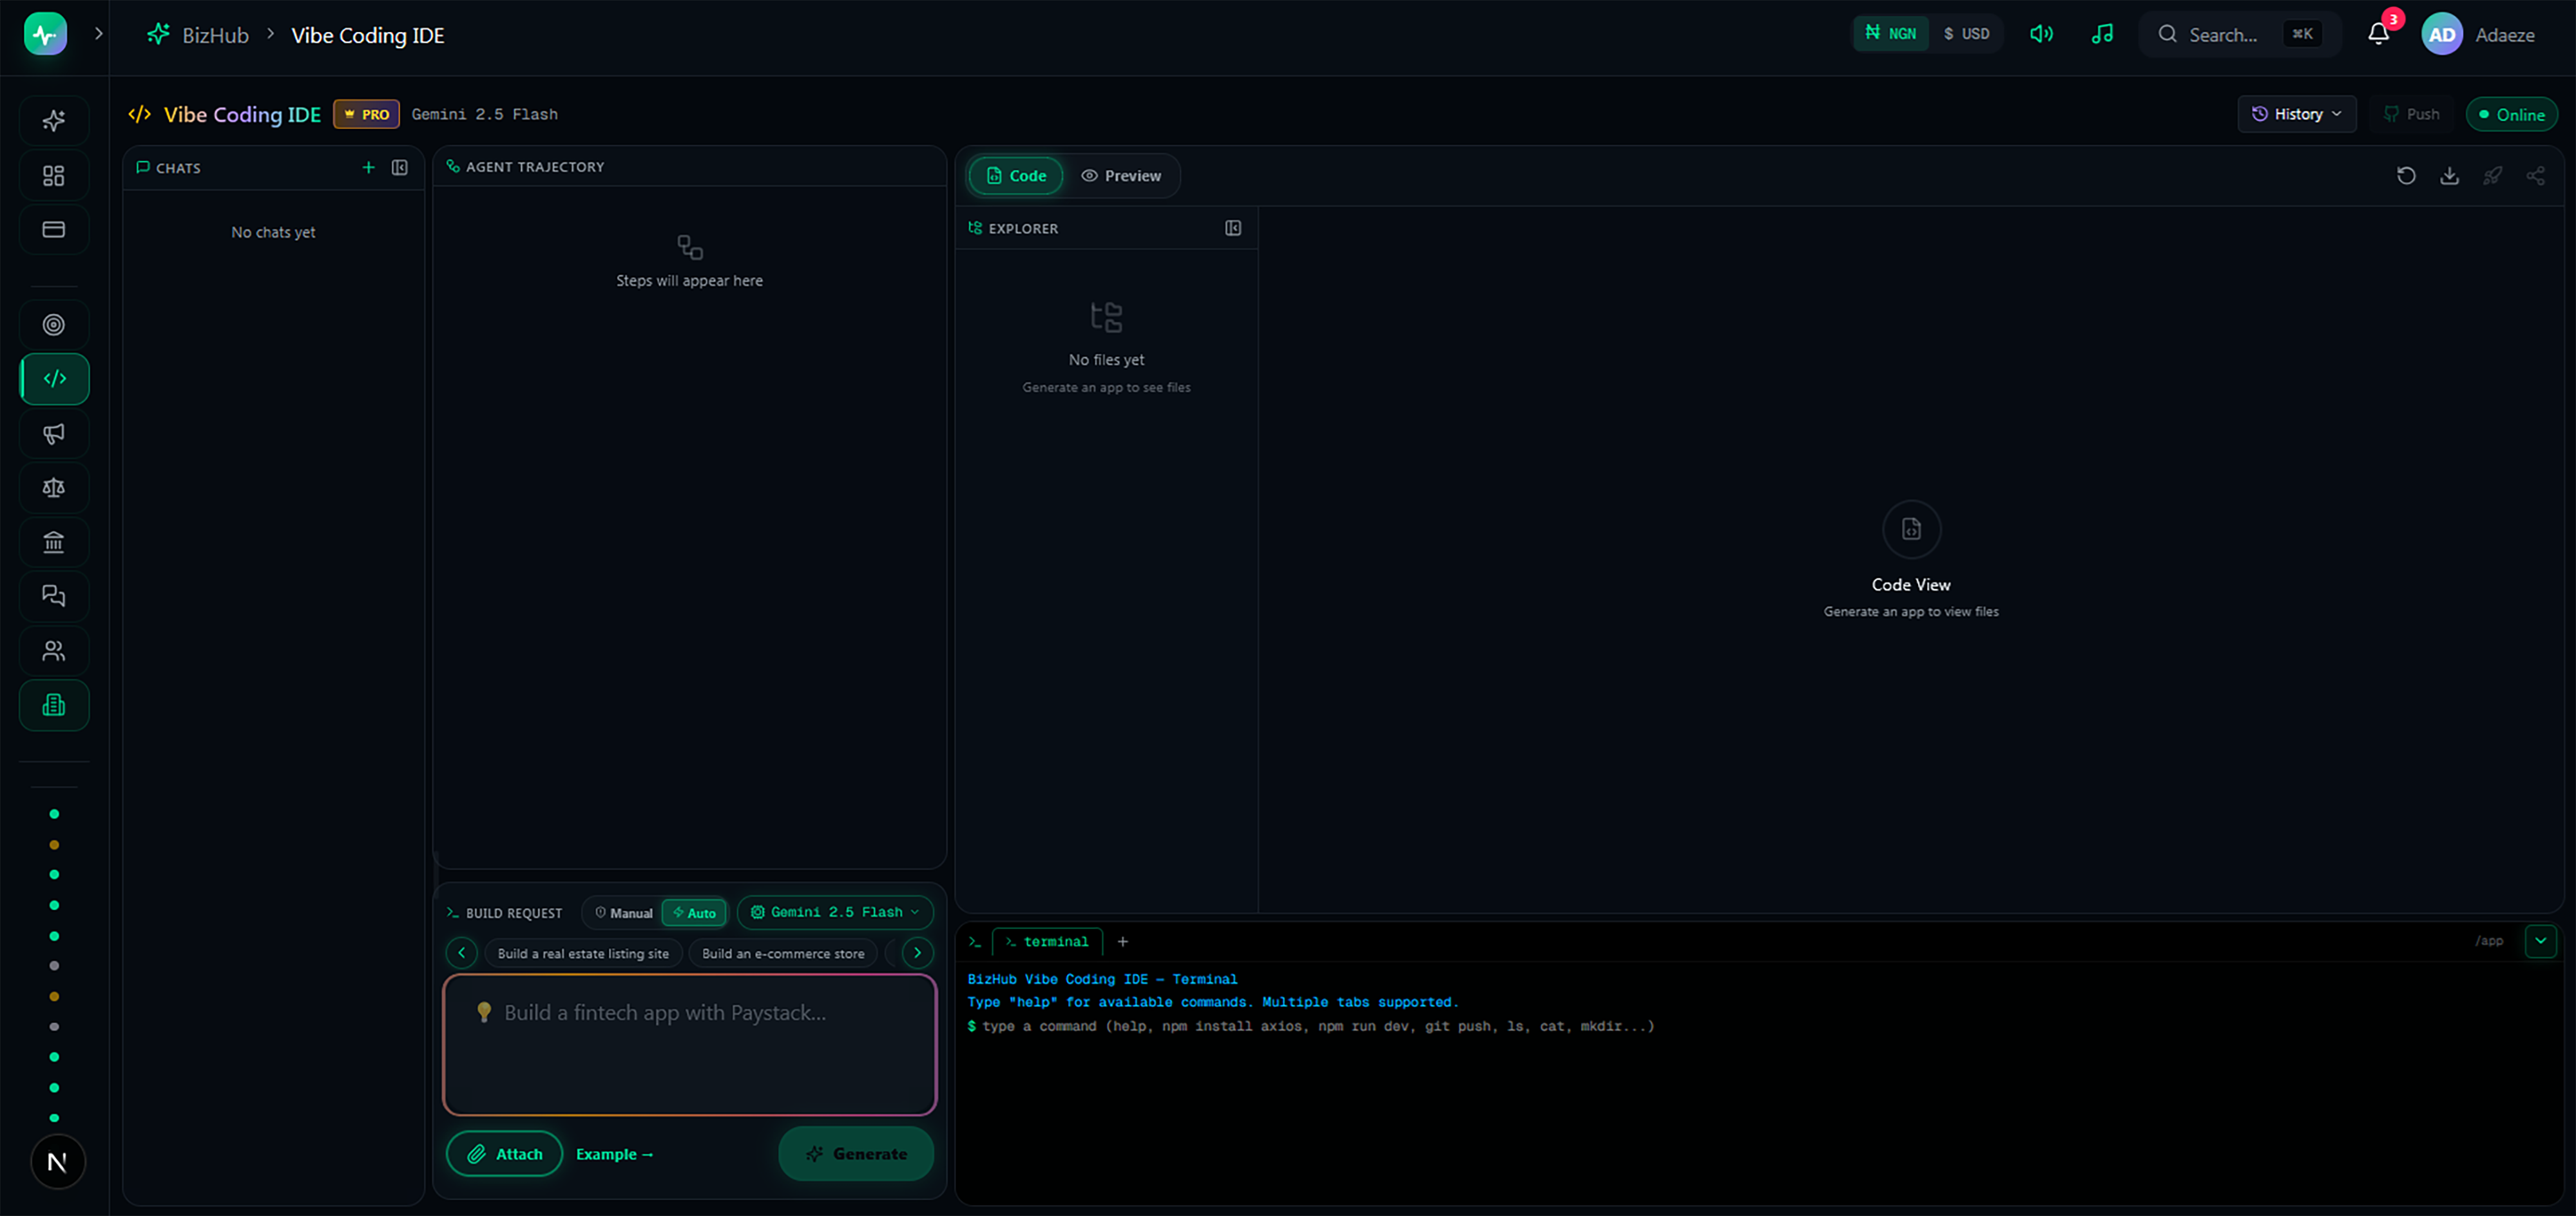Image resolution: width=2576 pixels, height=1216 pixels.
Task: Click the top Search field
Action: tap(2239, 34)
